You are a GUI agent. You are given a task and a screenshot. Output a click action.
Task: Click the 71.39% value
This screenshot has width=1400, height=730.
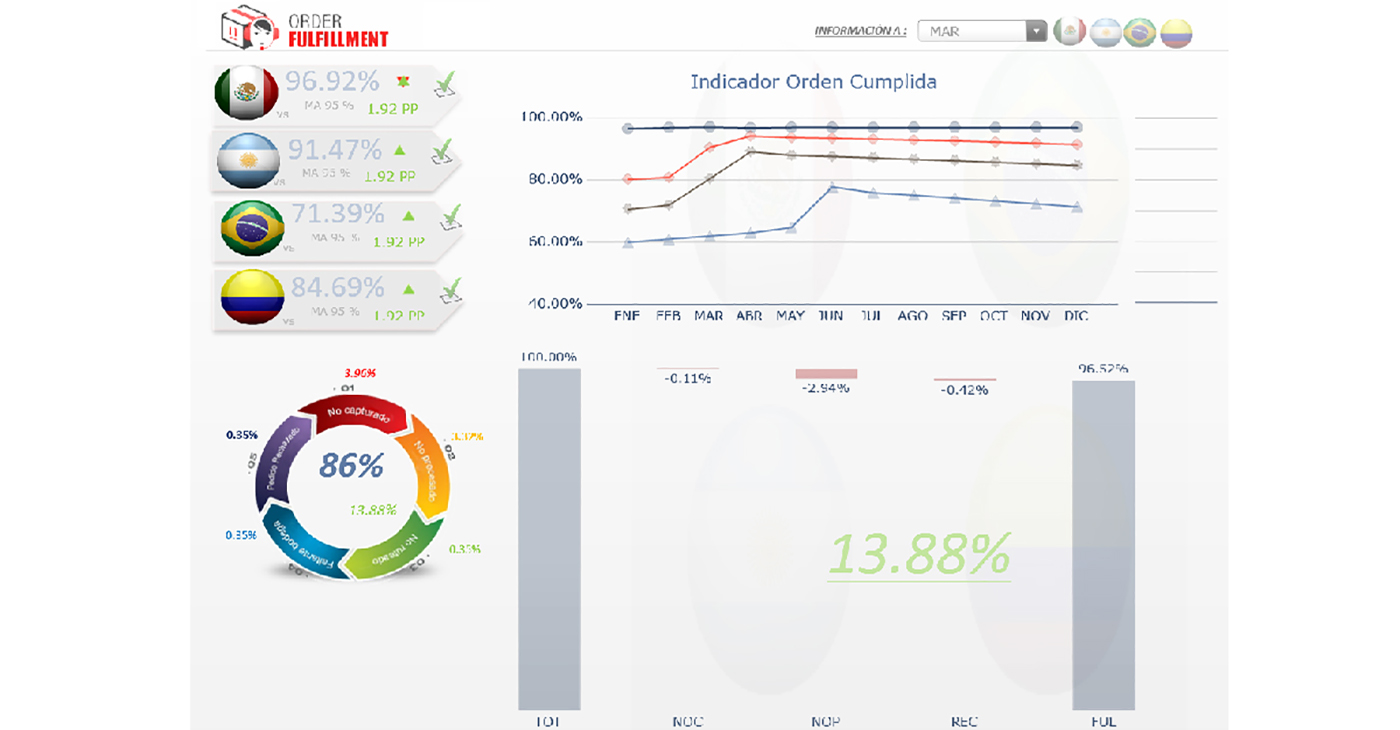[338, 215]
